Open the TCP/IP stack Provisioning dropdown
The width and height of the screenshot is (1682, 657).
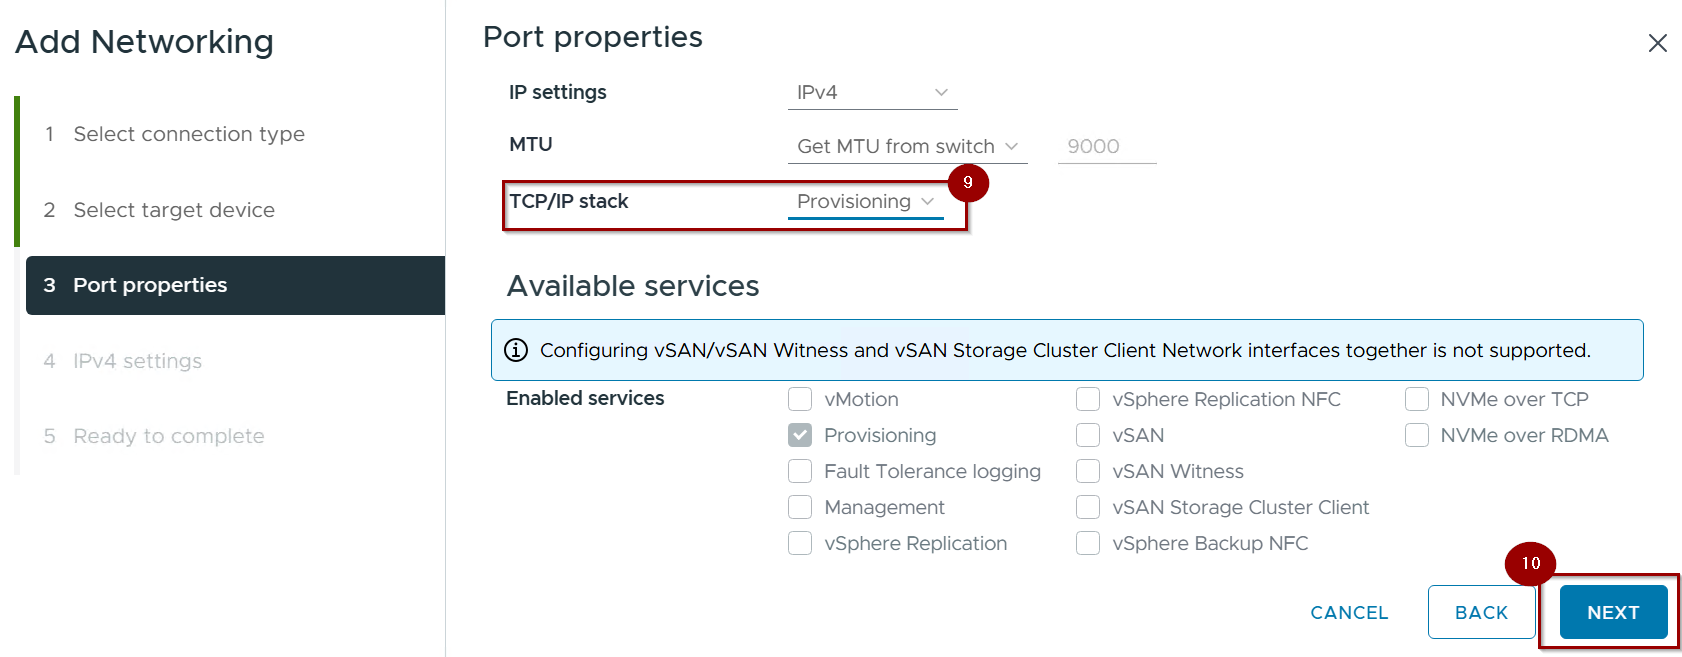(865, 201)
